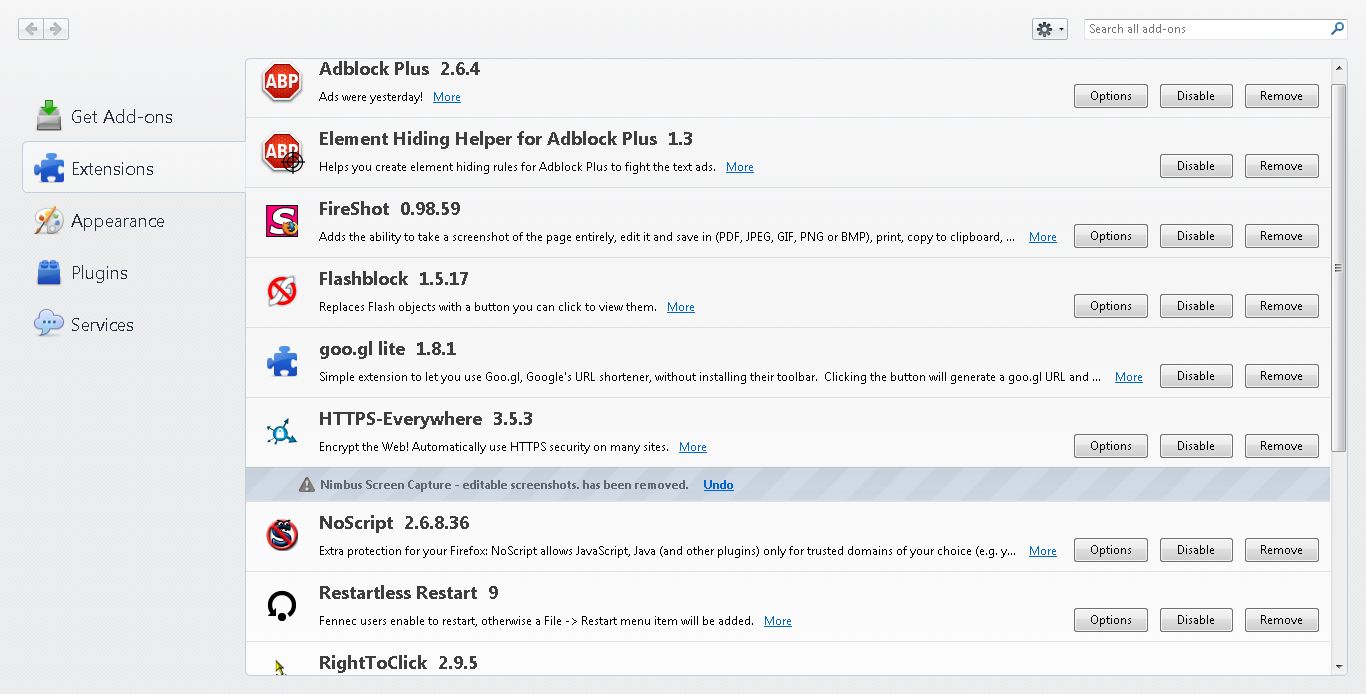The width and height of the screenshot is (1366, 694).
Task: Open the gear tools dropdown
Action: click(x=1050, y=29)
